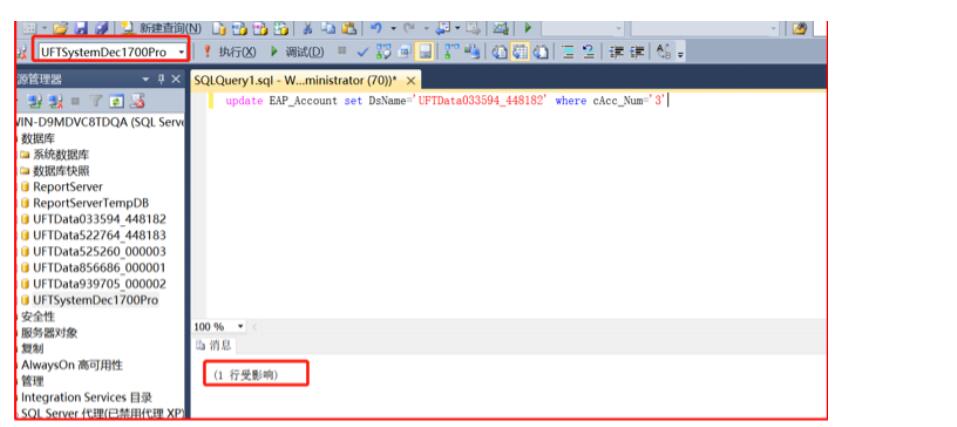Open toolbar overflow options arrow
Screen dimensions: 957x427
click(681, 54)
